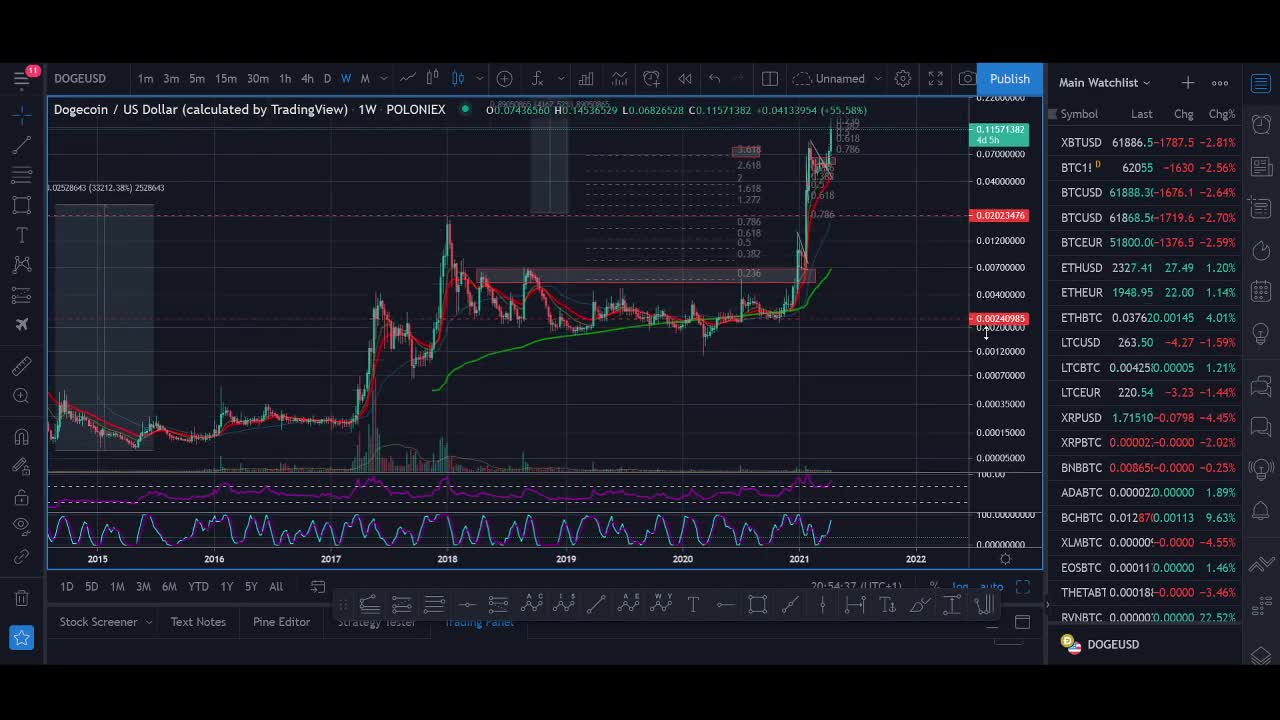
Task: Toggle the favorites star toolbar button
Action: point(21,637)
